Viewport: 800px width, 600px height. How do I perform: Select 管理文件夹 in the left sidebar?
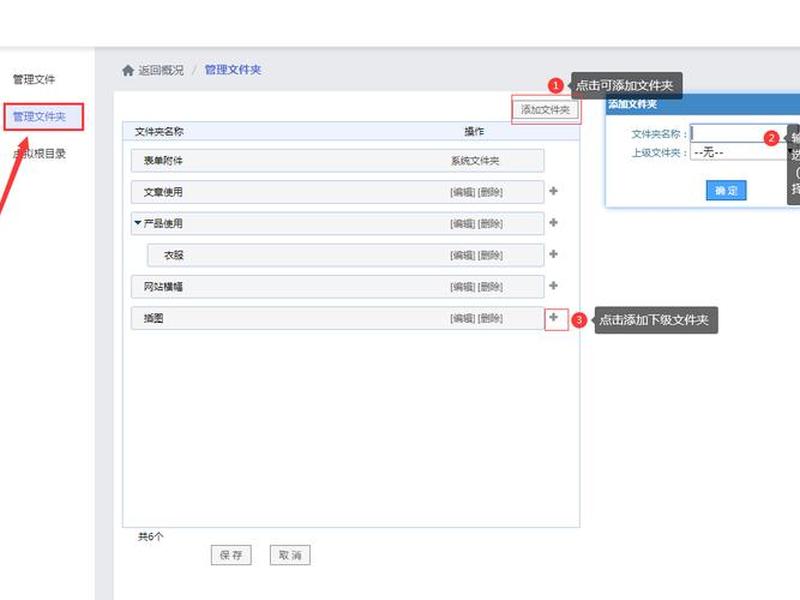tap(39, 117)
